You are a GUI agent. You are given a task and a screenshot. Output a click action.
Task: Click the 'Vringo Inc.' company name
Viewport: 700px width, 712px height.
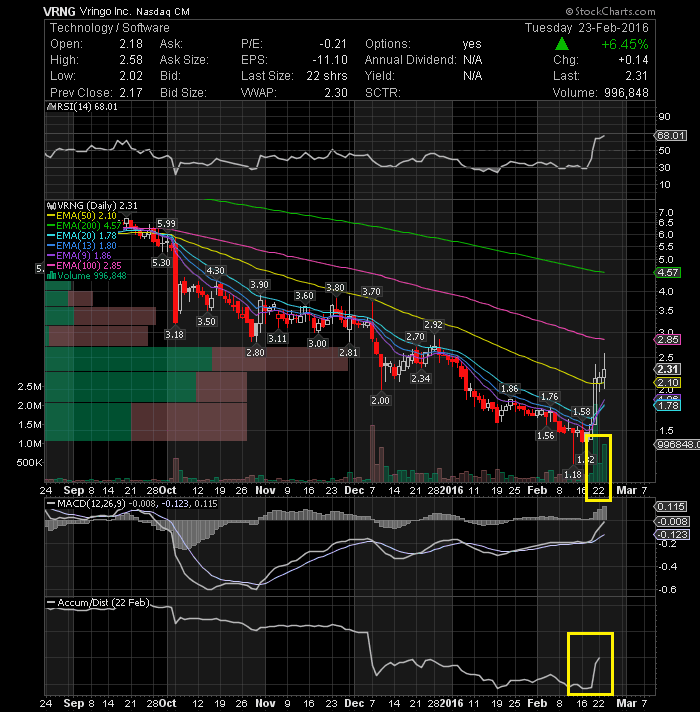point(105,11)
